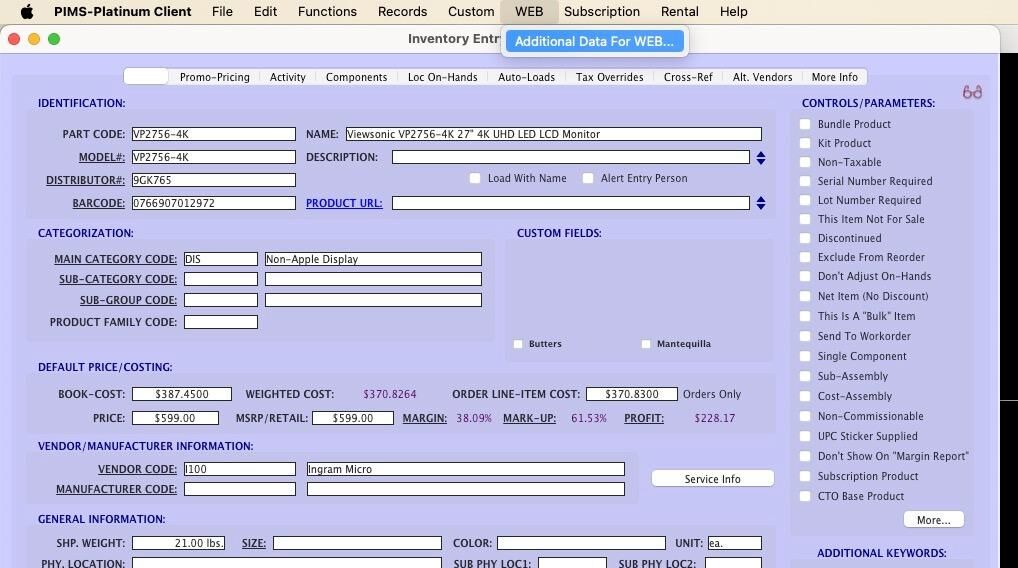1018x568 pixels.
Task: Open the Alt. Vendors tab
Action: [763, 77]
